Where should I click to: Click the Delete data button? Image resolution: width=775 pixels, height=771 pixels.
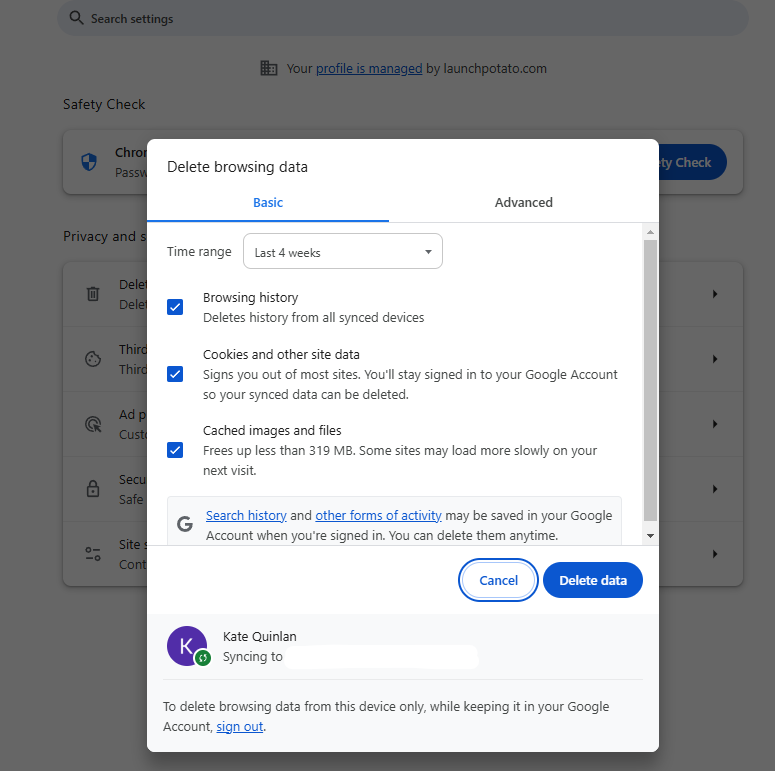pos(592,580)
